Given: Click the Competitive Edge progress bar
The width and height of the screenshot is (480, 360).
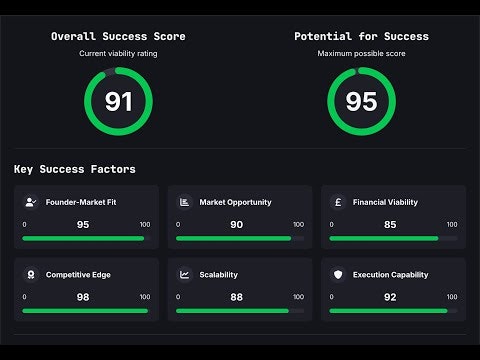Looking at the screenshot, I should (86, 311).
